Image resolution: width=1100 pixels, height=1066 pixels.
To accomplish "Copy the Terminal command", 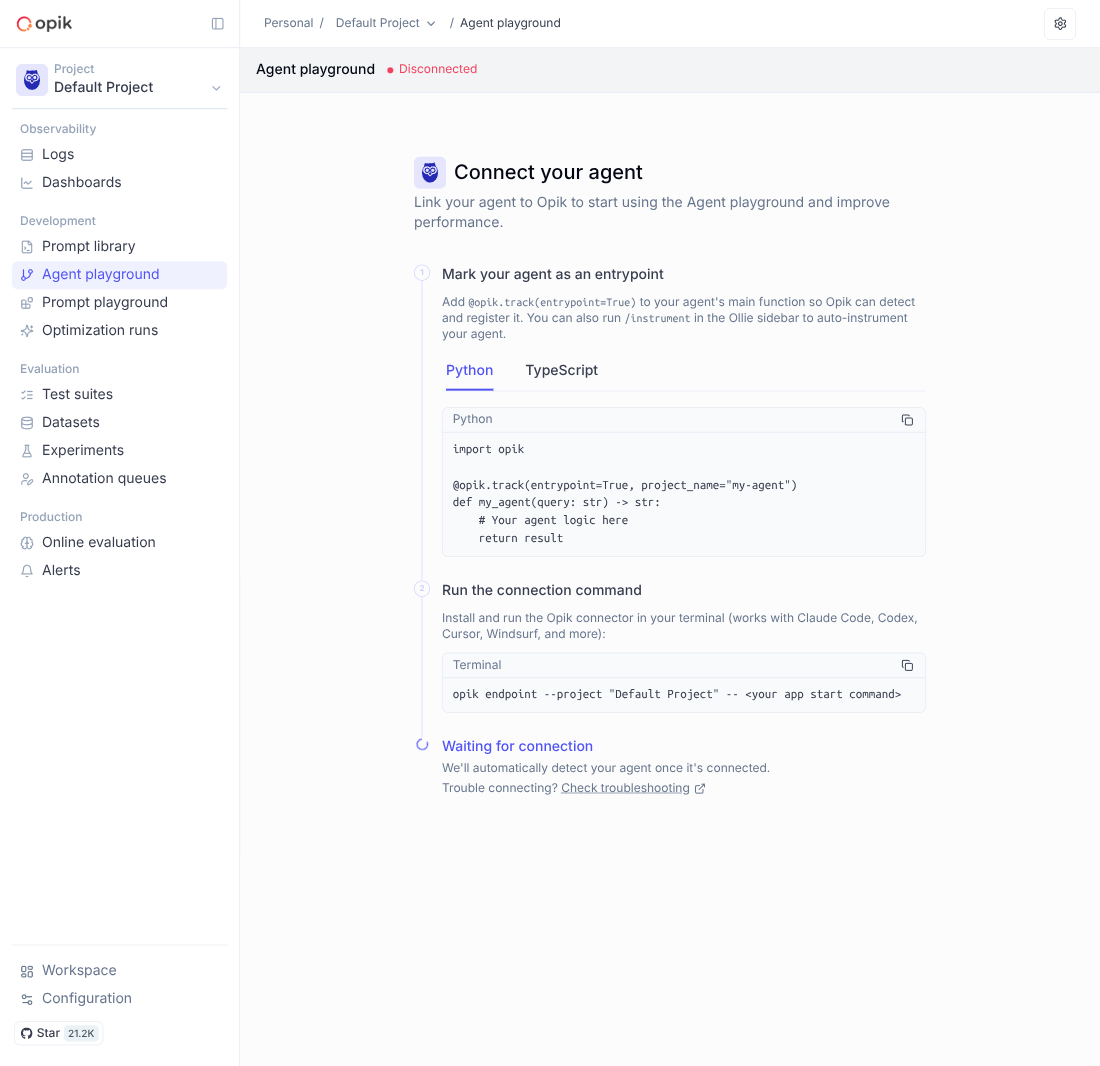I will tap(907, 665).
